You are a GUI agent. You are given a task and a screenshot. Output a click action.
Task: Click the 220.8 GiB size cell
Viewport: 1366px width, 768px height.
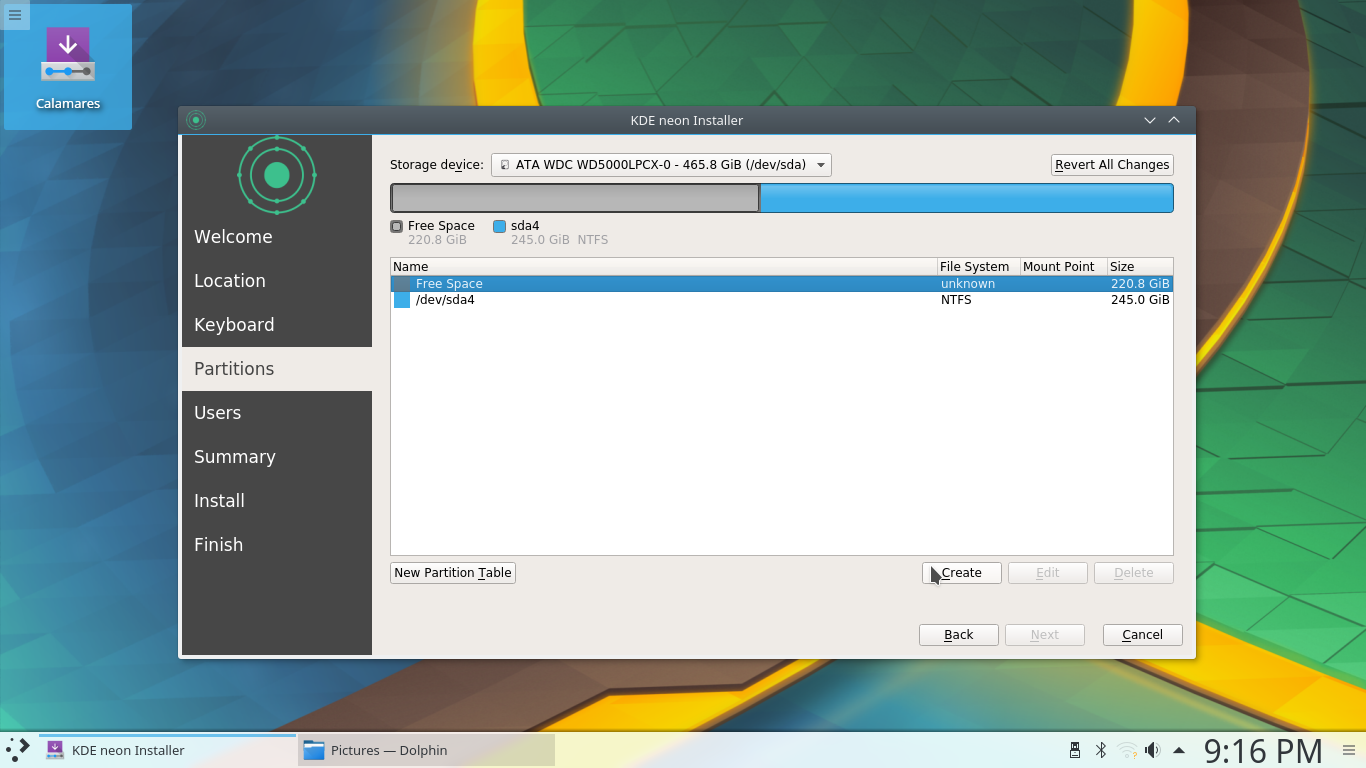click(x=1140, y=284)
